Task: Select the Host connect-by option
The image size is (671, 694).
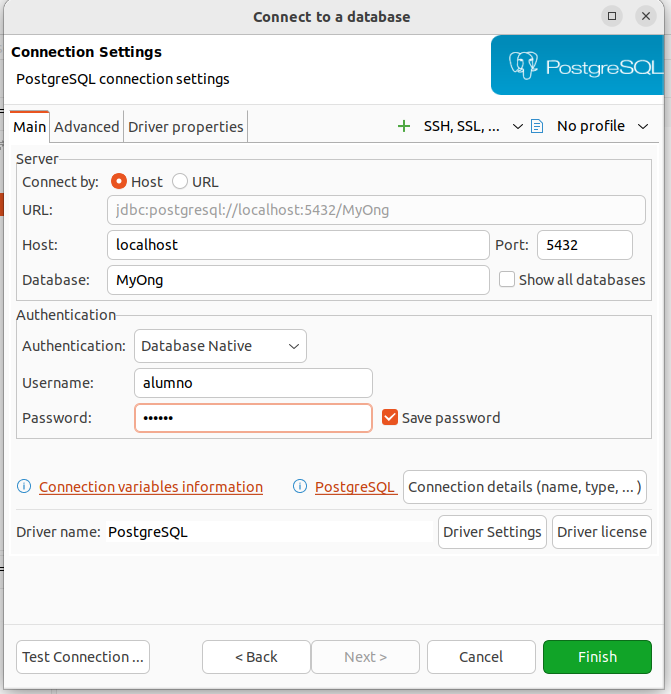Action: click(x=119, y=182)
